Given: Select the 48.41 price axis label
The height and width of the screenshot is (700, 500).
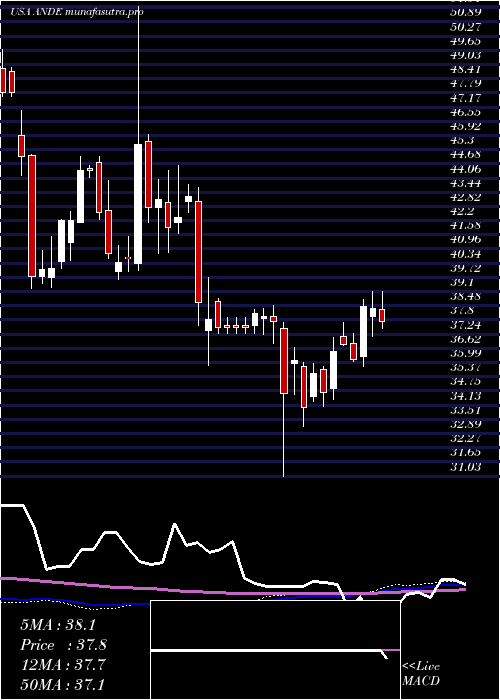Looking at the screenshot, I should click(x=465, y=69).
